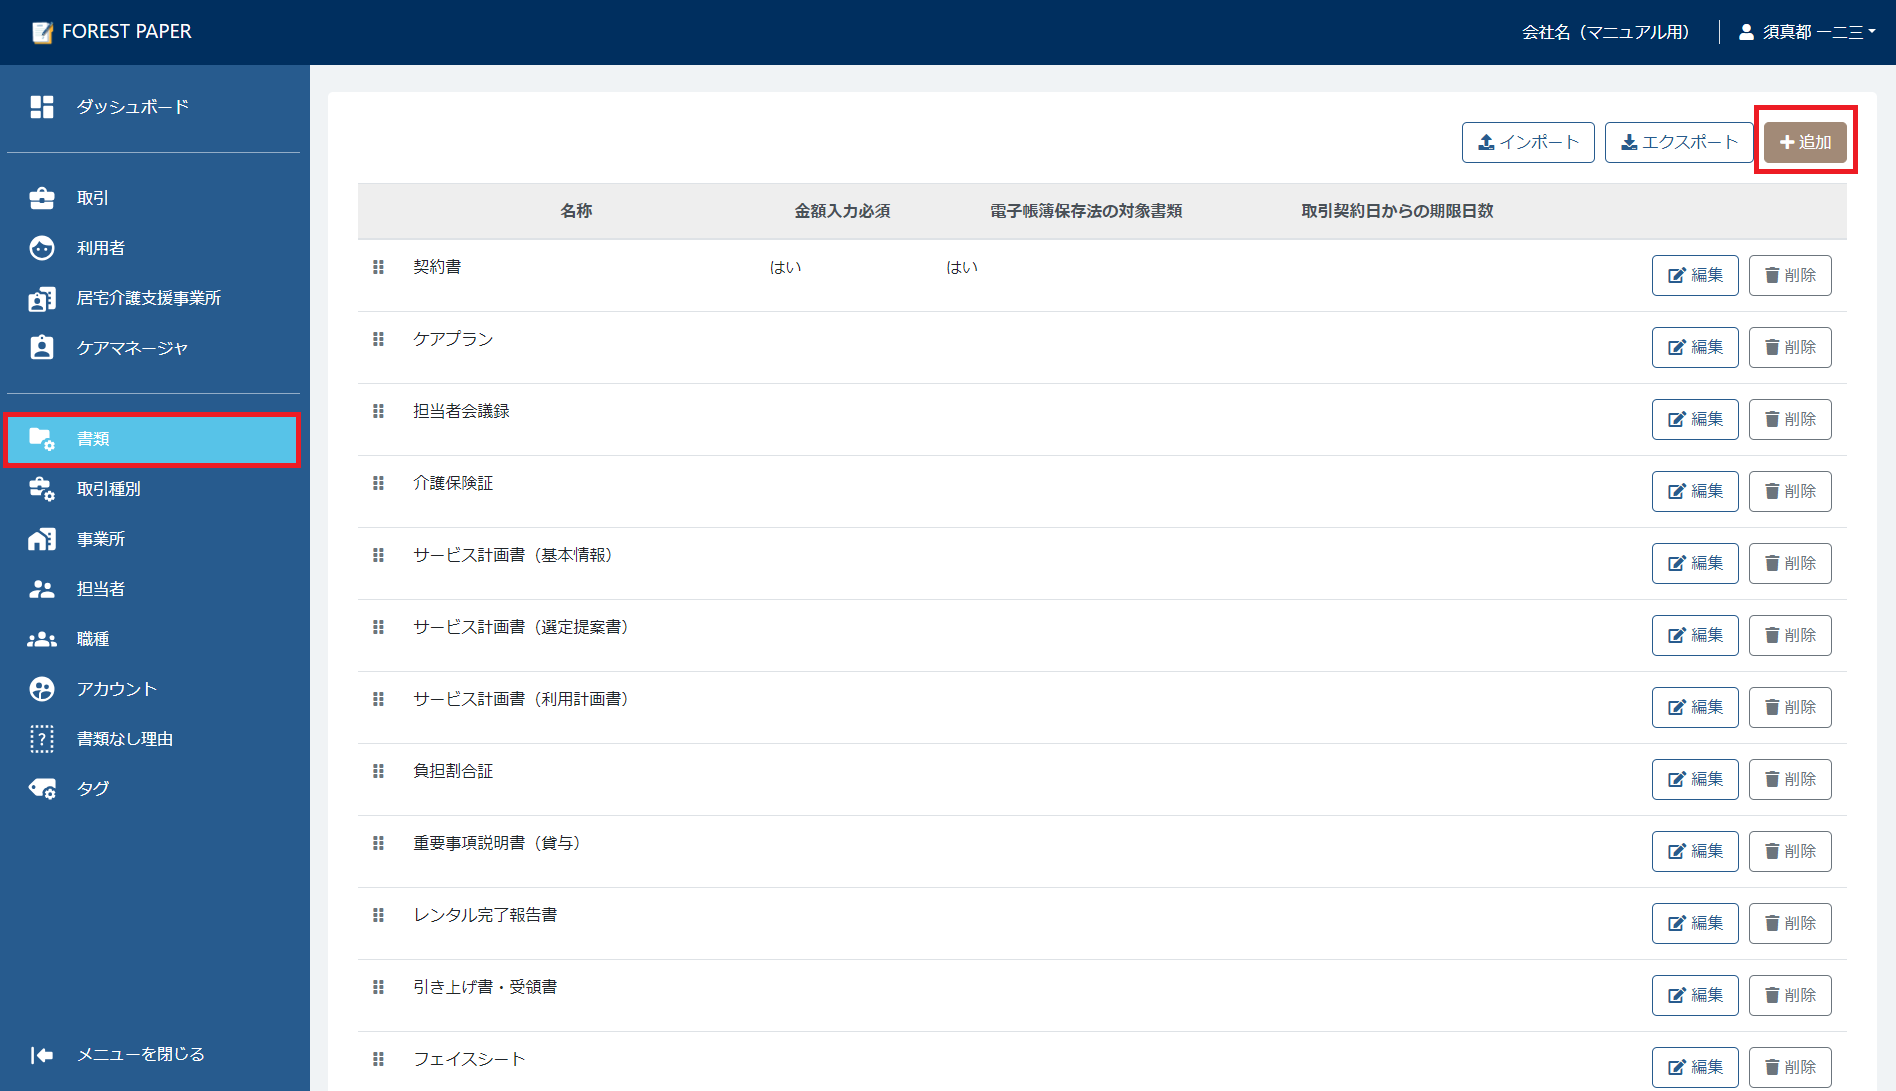
Task: Select the 書類なし理由 question icon
Action: (x=42, y=738)
